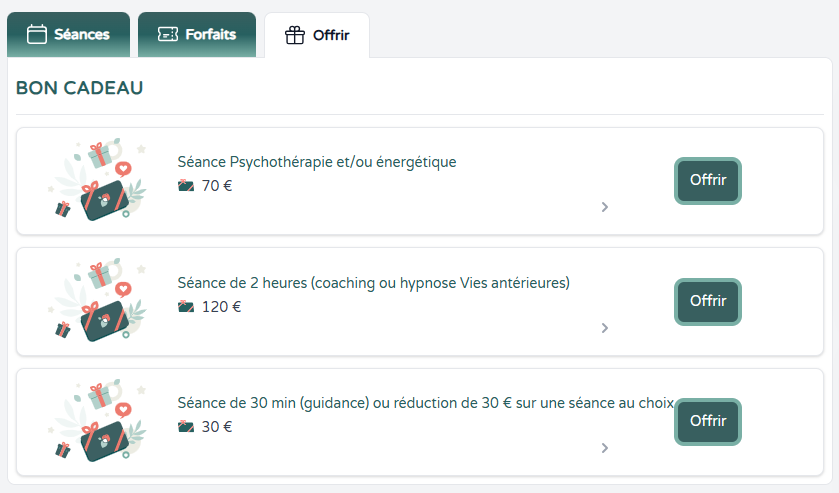This screenshot has width=839, height=493.
Task: Click the gift card icon beside 70 €
Action: point(186,185)
